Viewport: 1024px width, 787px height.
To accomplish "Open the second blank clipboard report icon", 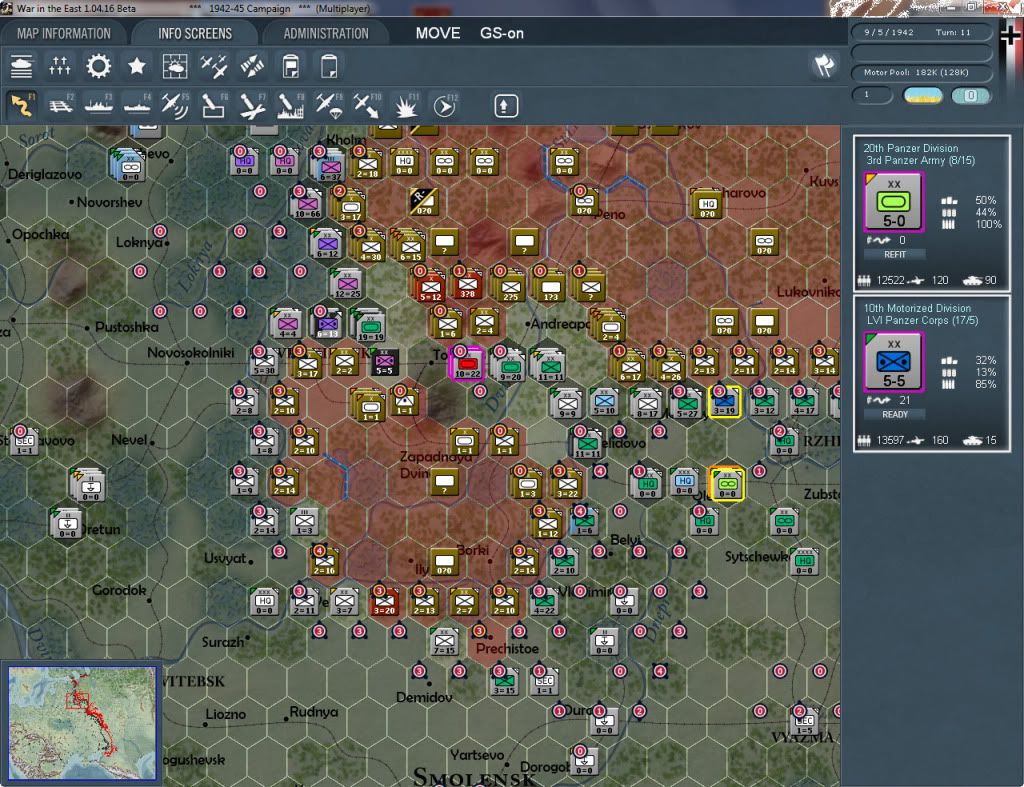I will pyautogui.click(x=329, y=67).
